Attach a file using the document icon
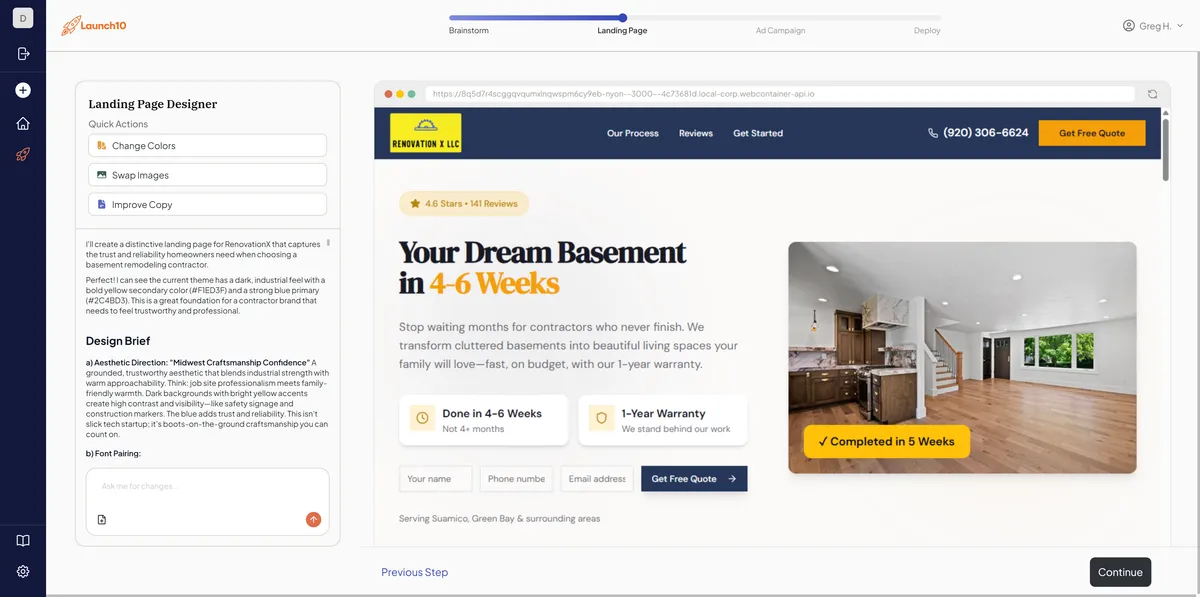 [x=101, y=518]
